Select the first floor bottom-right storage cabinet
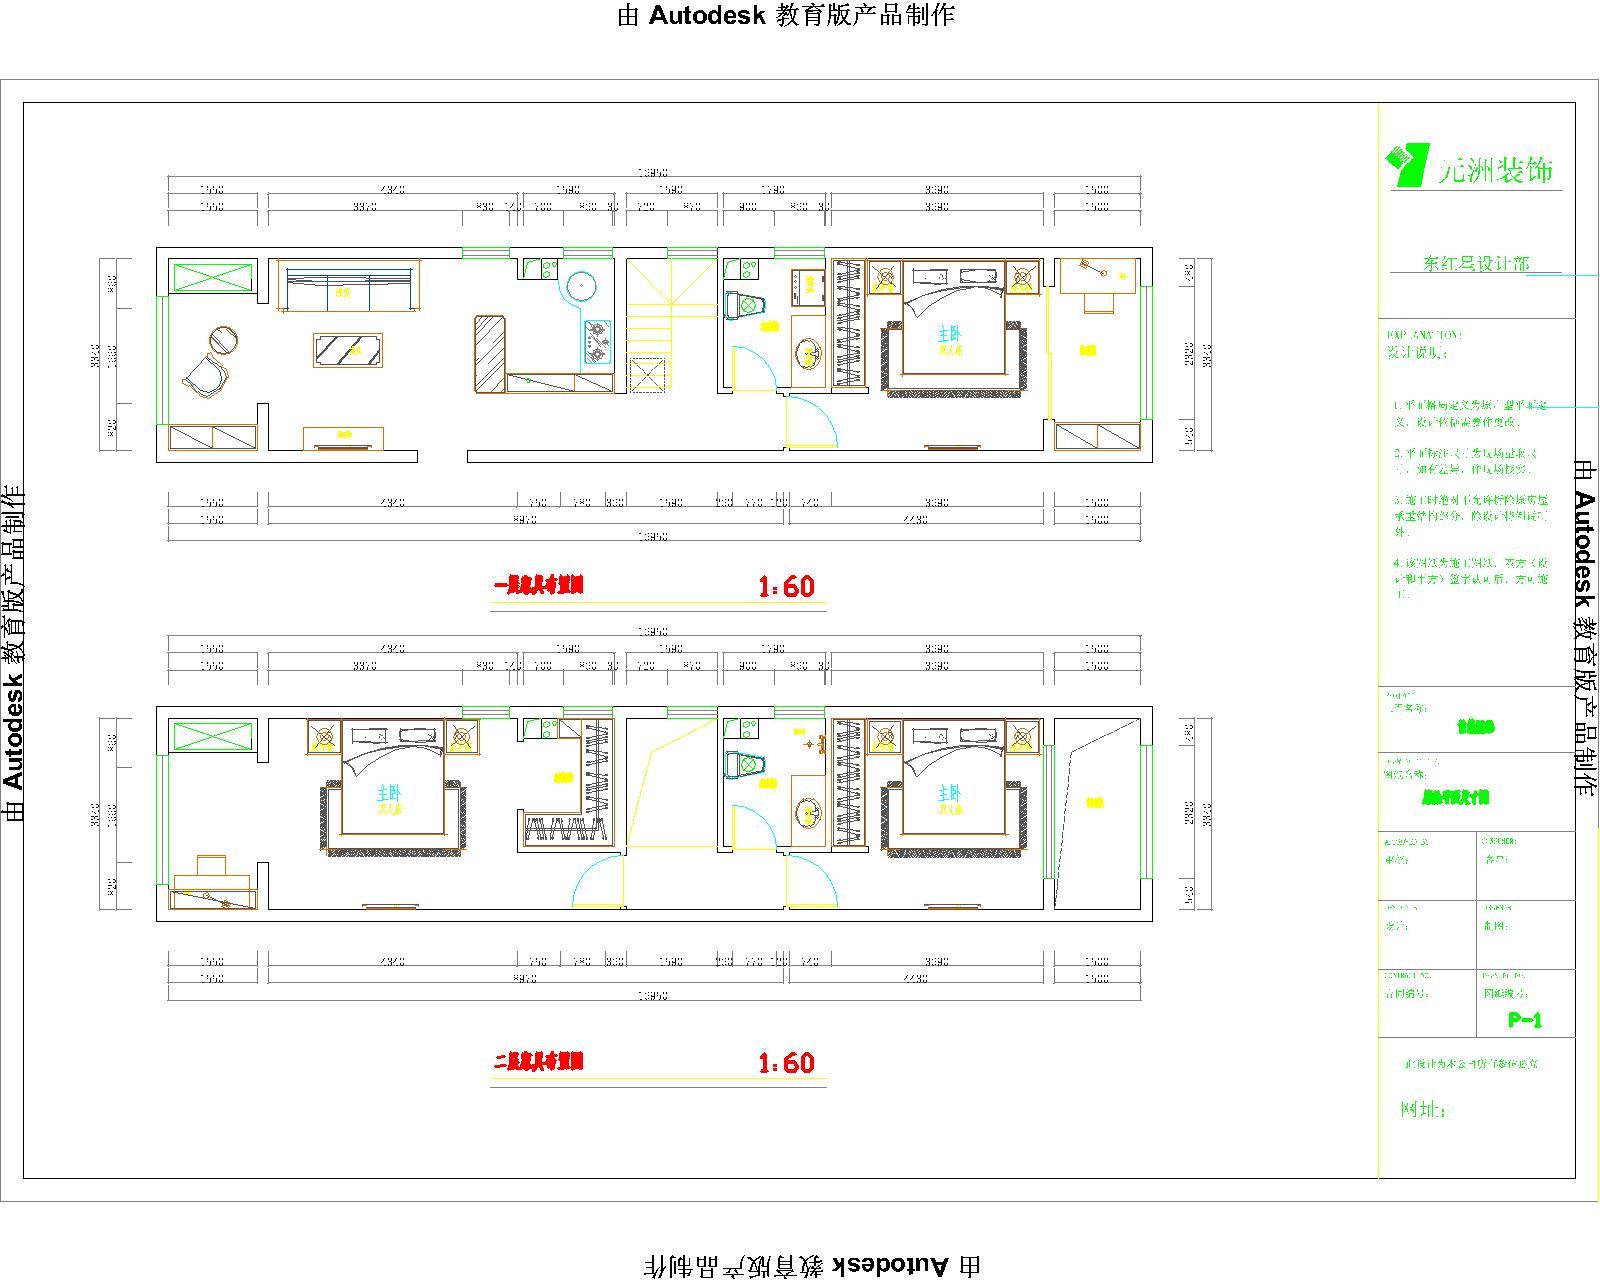Screen dimensions: 1600x1280 point(1097,436)
